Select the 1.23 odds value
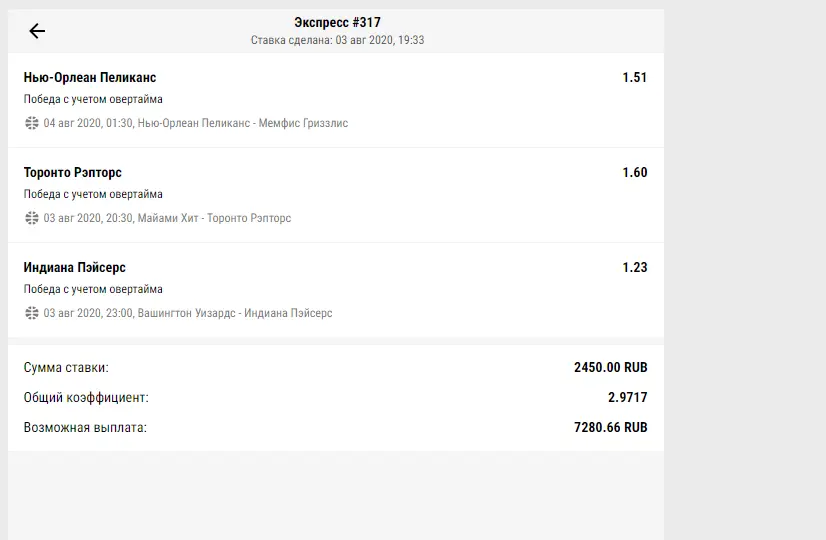Image resolution: width=826 pixels, height=540 pixels. point(634,267)
